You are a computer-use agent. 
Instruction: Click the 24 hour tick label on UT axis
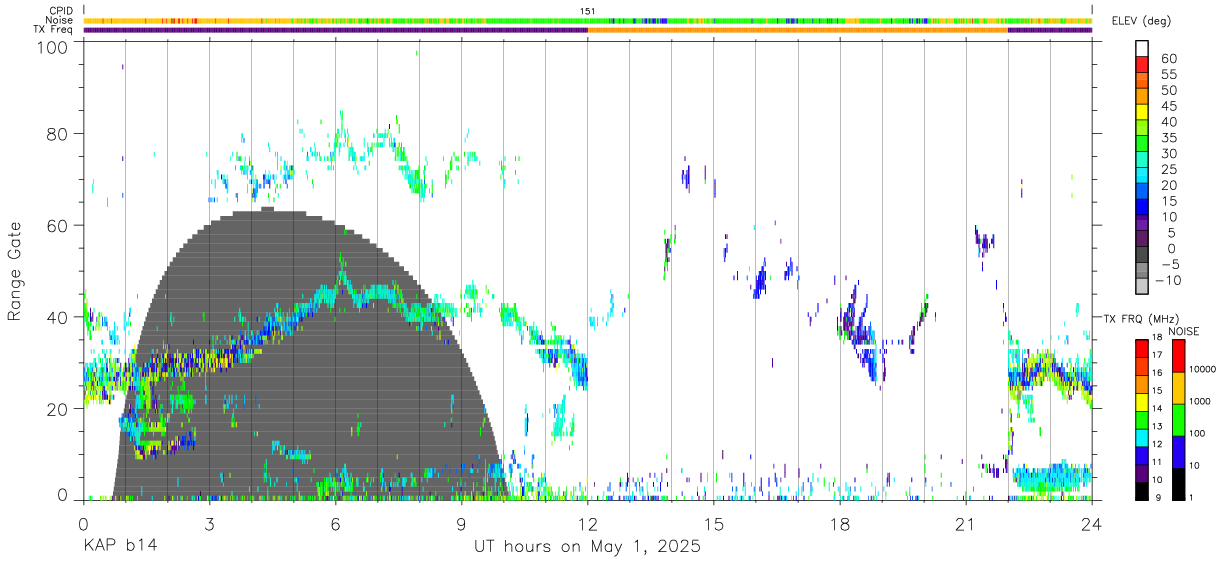pos(1092,523)
